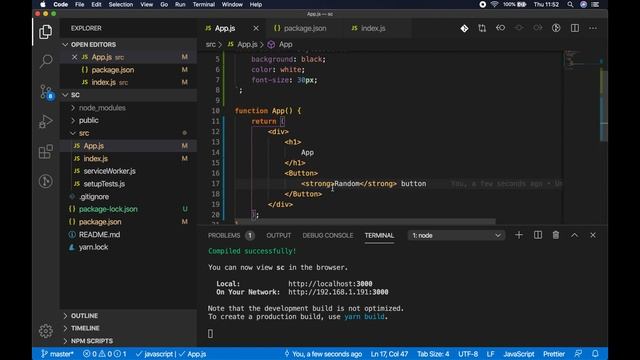The height and width of the screenshot is (360, 640).
Task: Split the editor to the right
Action: tap(575, 28)
